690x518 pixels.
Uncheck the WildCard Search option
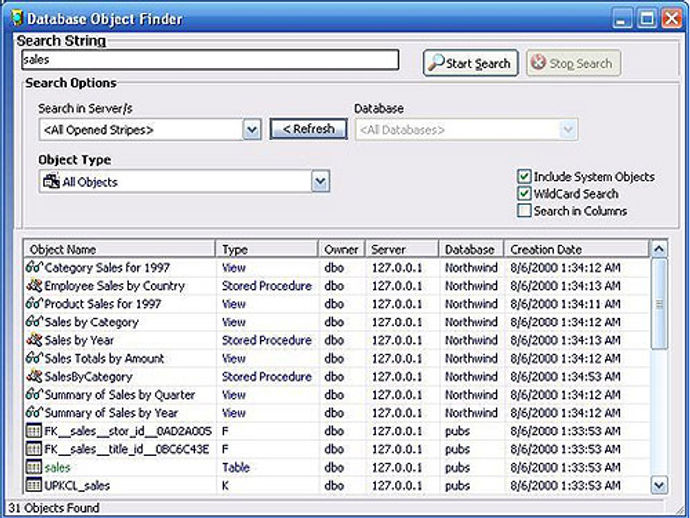[x=524, y=194]
